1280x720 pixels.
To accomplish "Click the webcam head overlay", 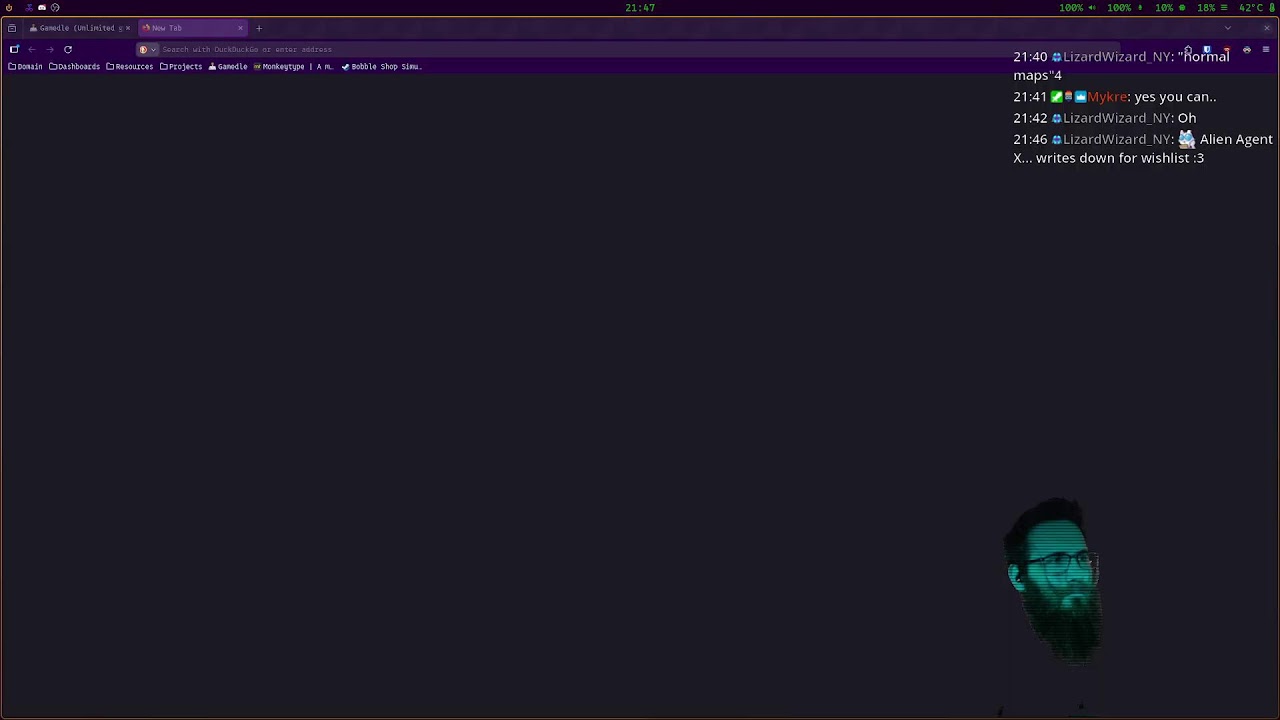I will (1053, 580).
